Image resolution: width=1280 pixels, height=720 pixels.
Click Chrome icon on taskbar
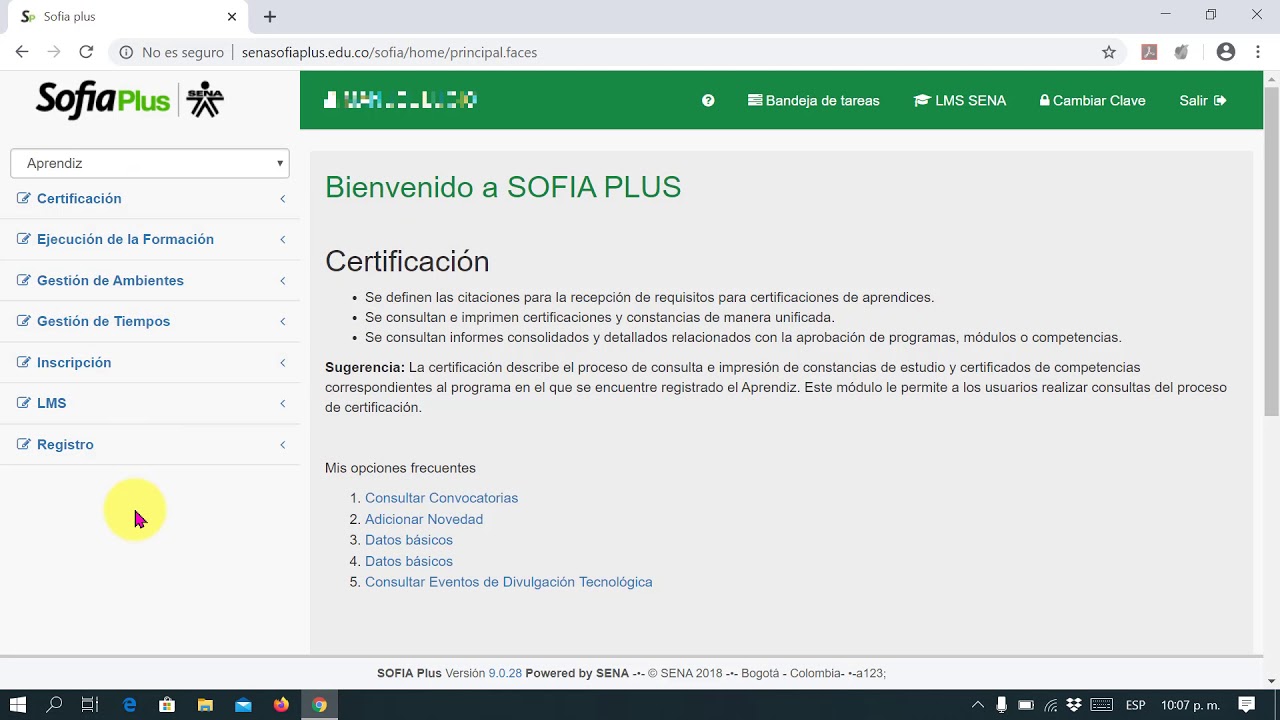tap(319, 705)
